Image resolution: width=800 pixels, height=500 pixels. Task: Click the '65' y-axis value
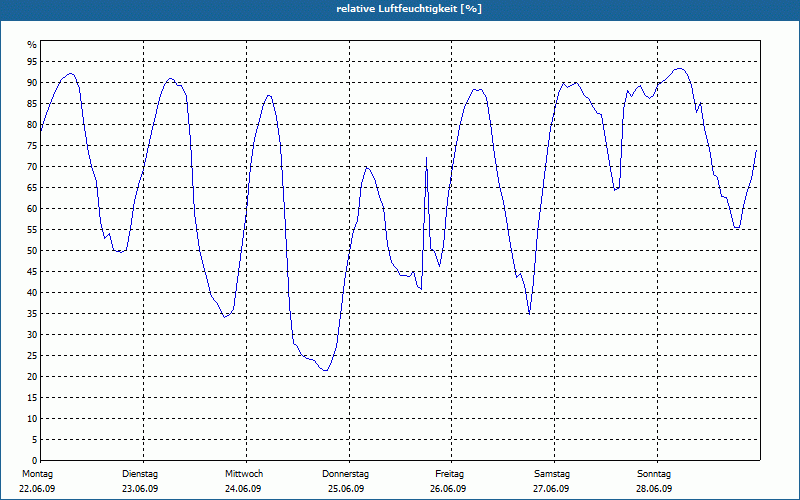click(x=32, y=188)
